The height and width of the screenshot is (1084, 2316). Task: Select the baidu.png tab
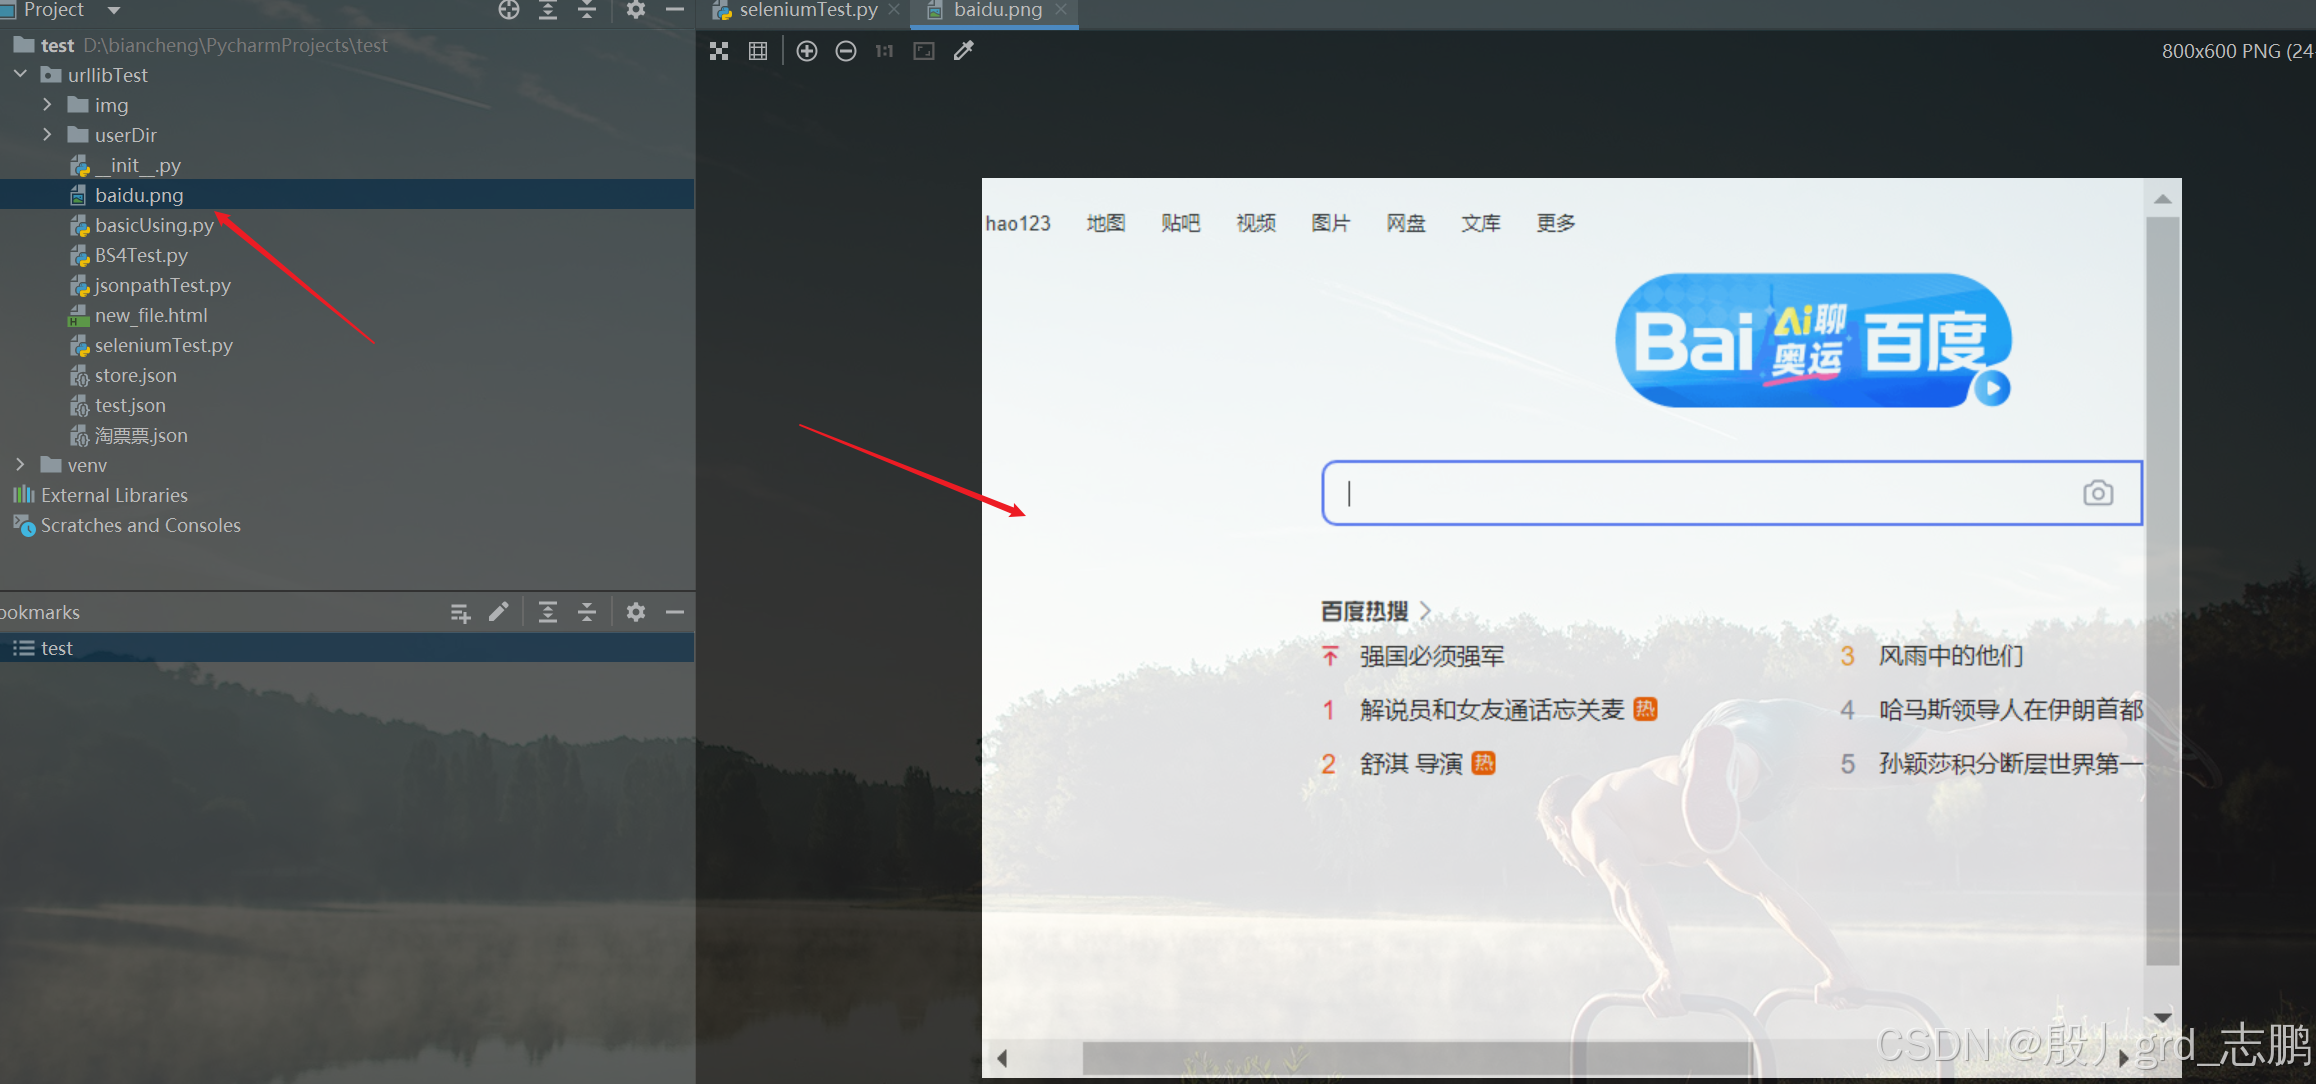click(x=991, y=12)
